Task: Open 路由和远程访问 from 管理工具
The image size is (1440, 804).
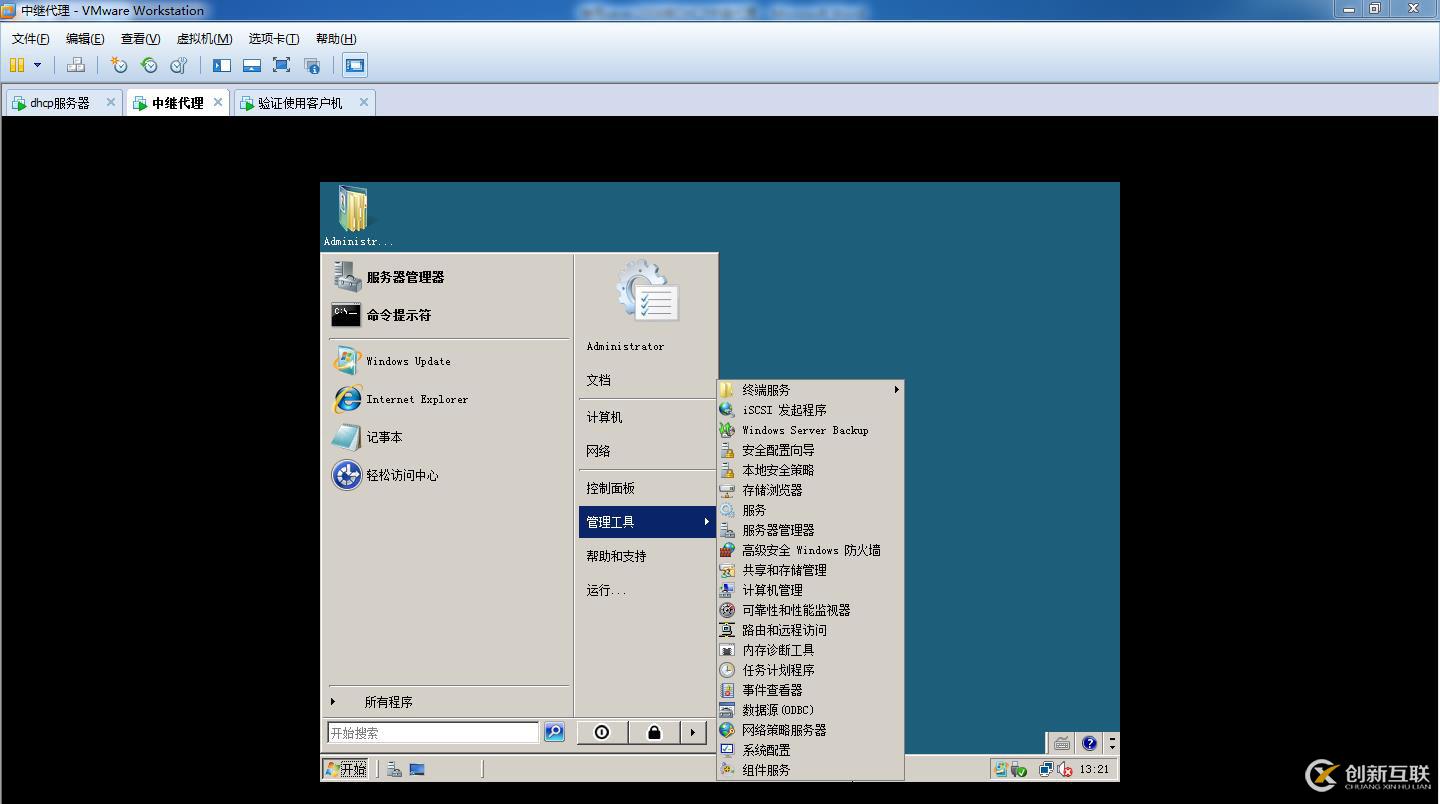Action: click(810, 630)
